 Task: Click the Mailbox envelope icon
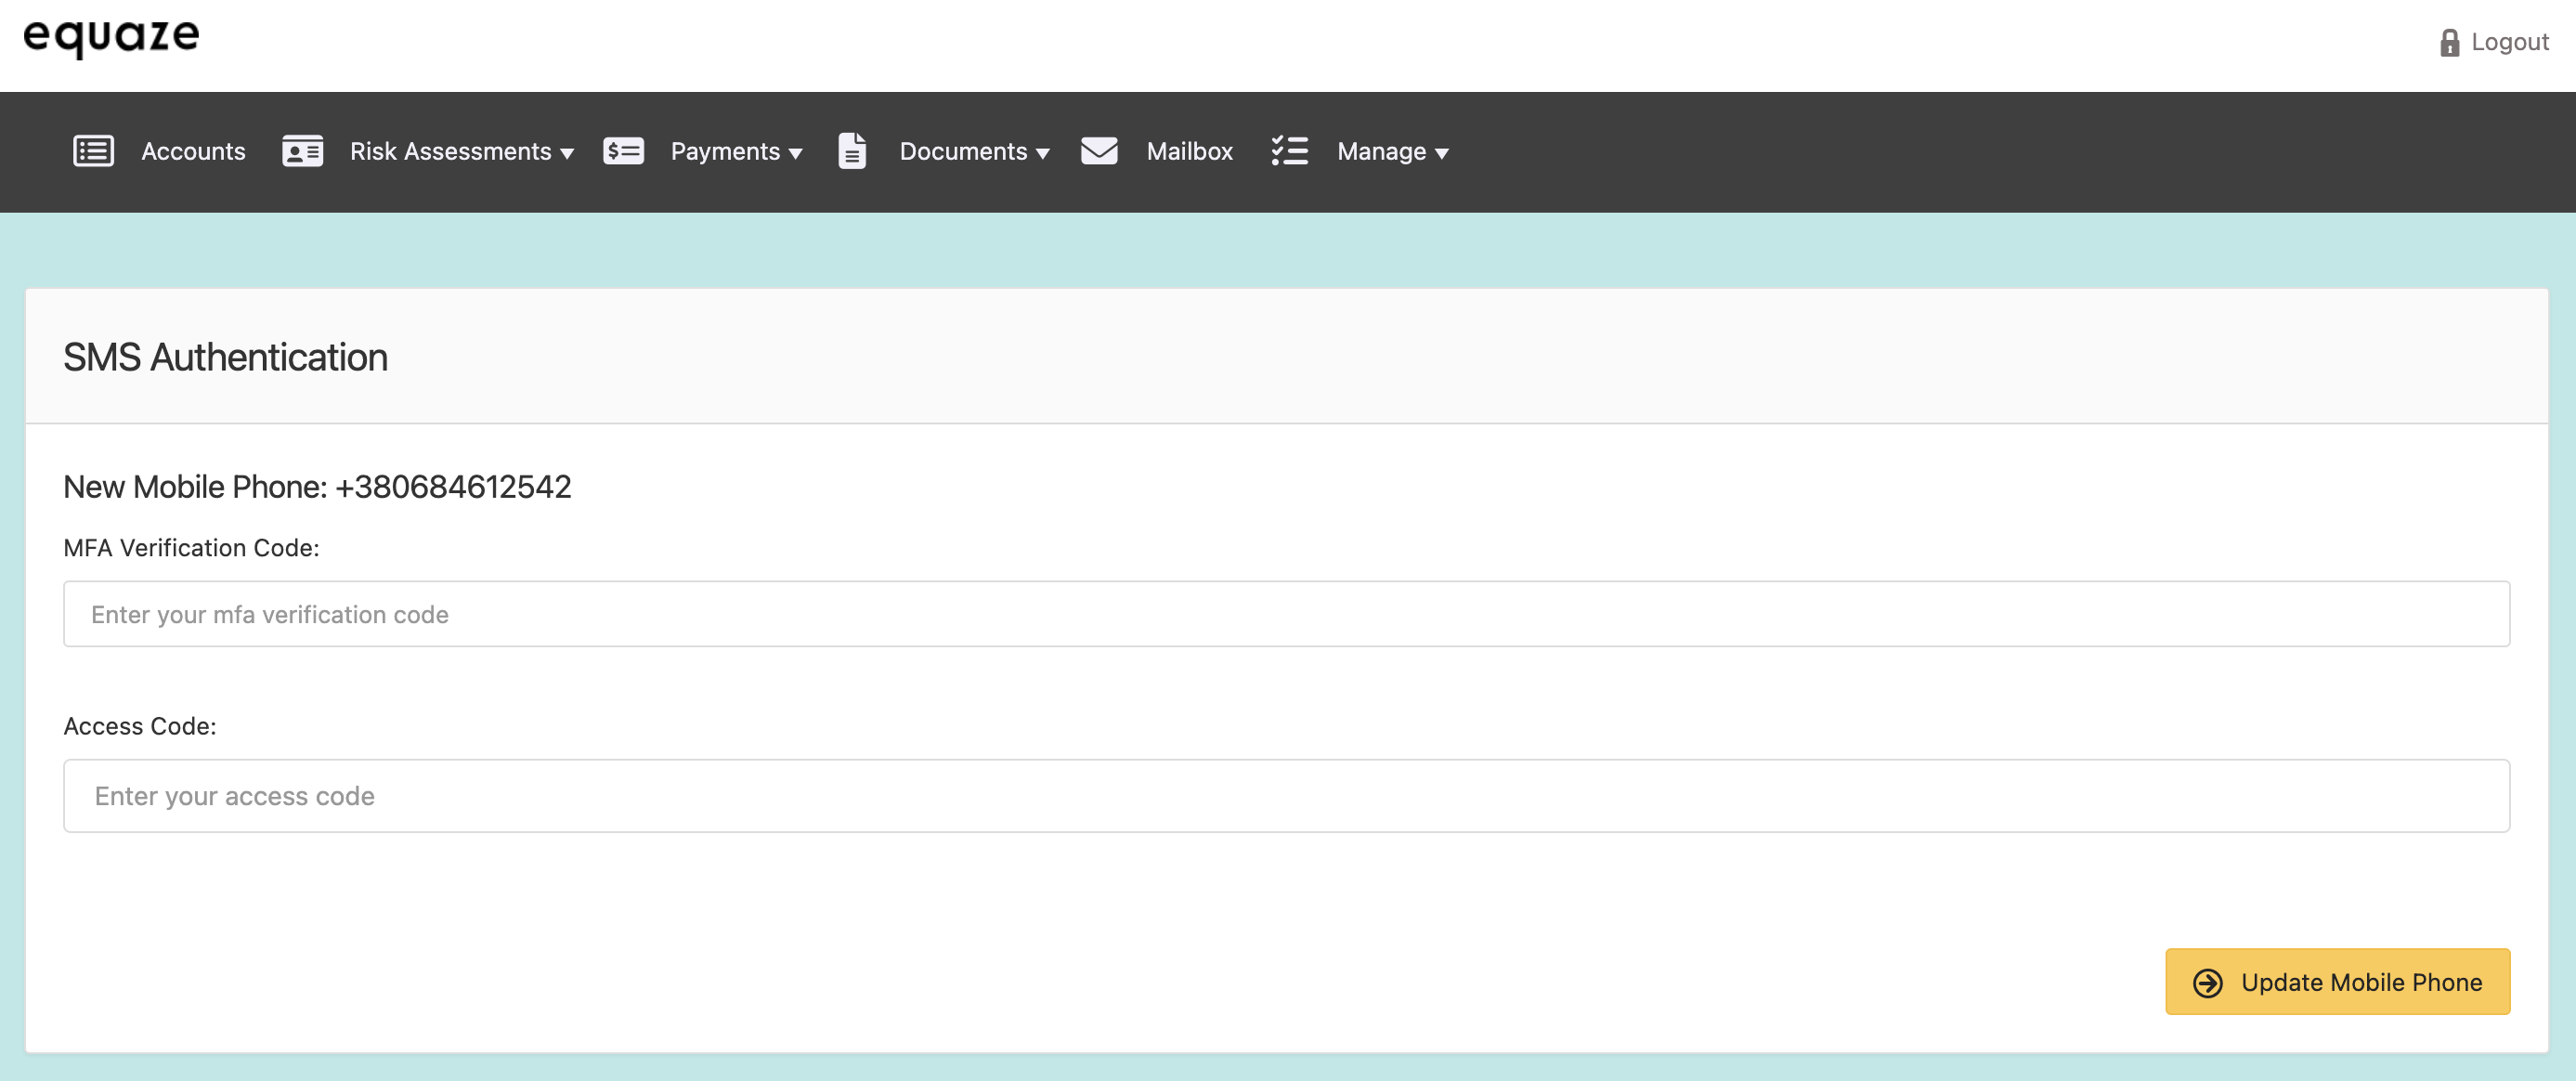(1099, 151)
